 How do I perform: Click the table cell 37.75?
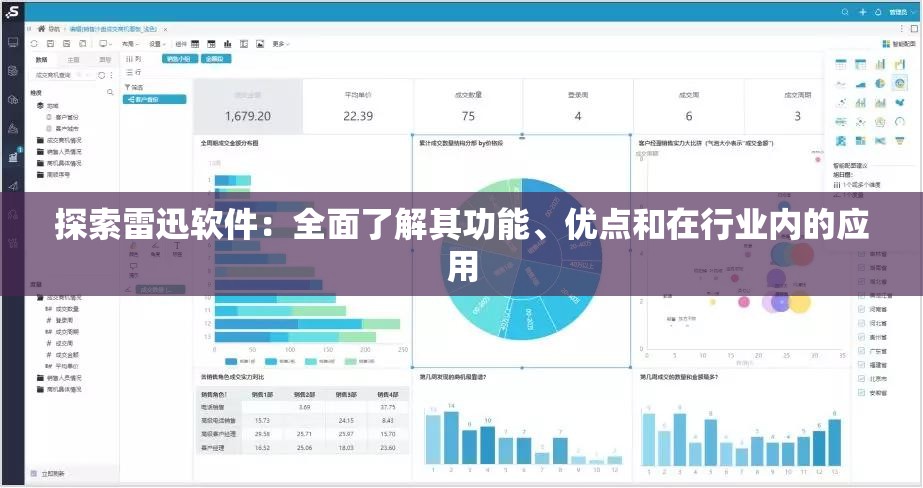coord(387,407)
